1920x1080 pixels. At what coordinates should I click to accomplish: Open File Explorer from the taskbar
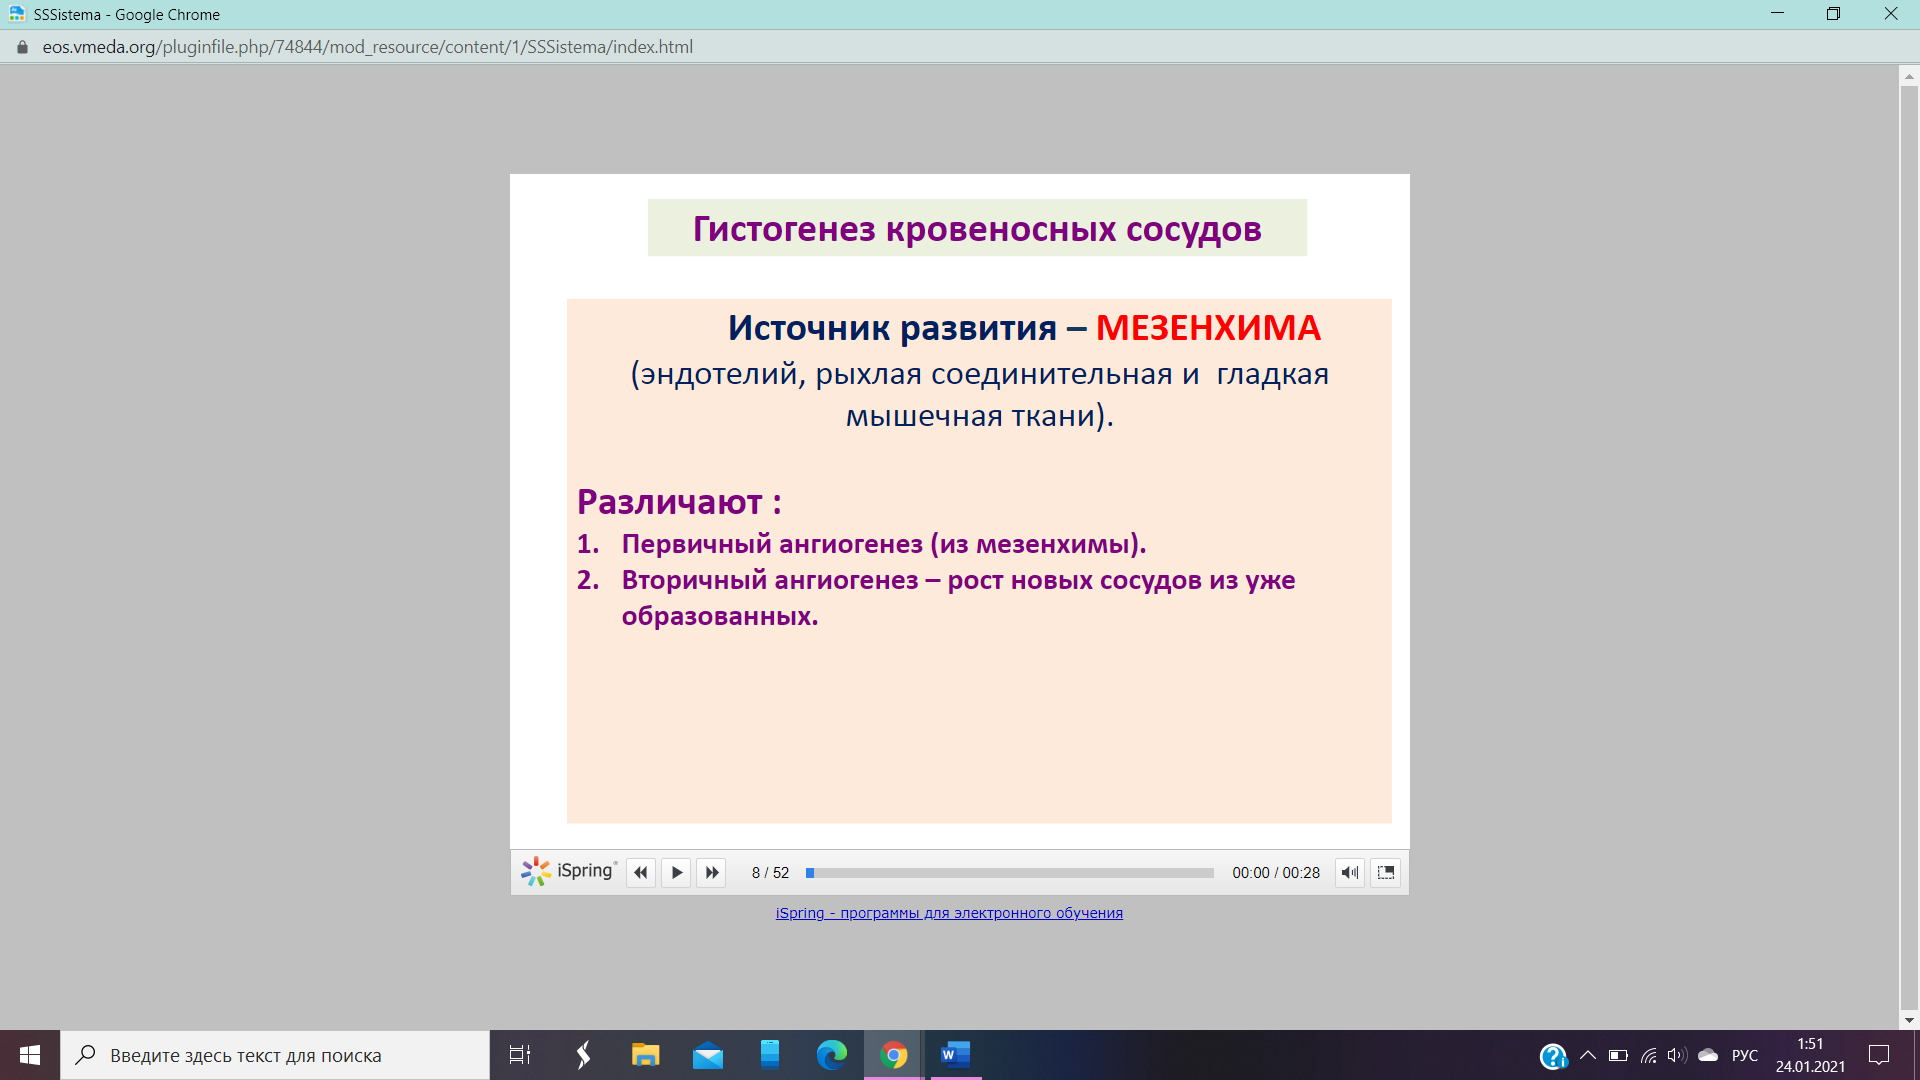point(645,1055)
